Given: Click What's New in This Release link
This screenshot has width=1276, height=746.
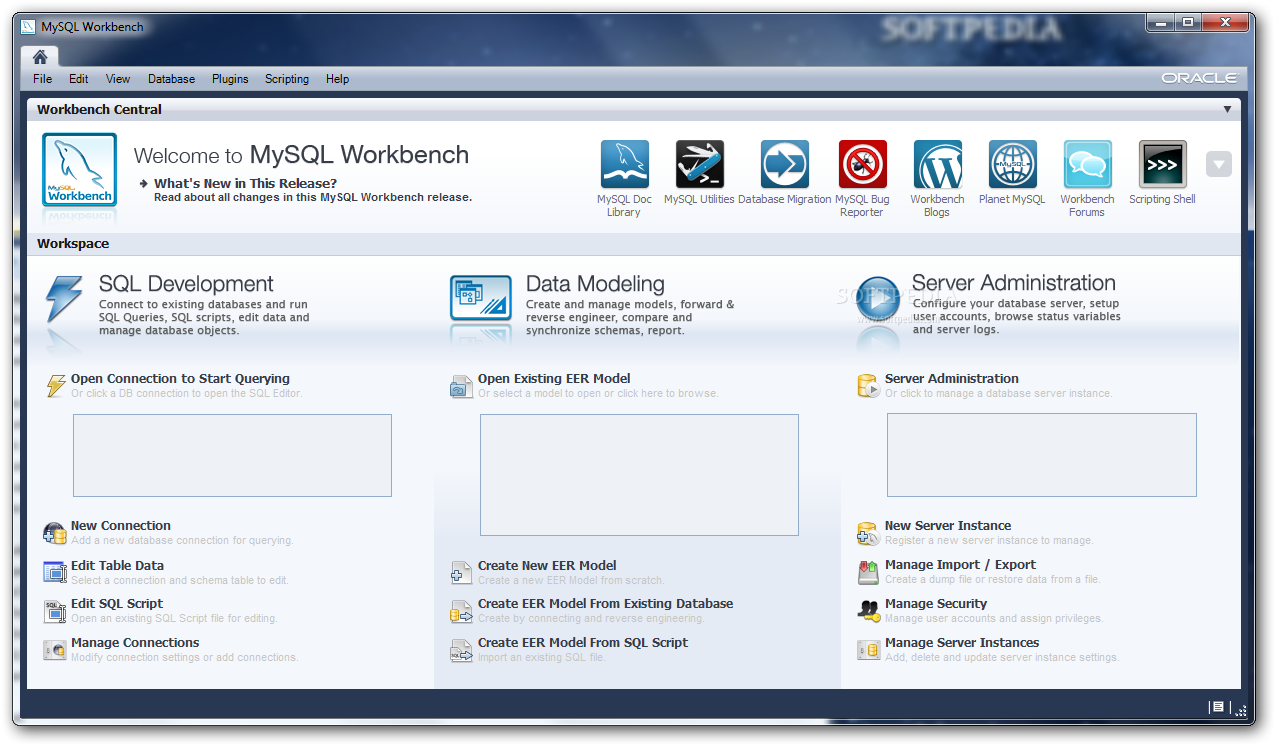Looking at the screenshot, I should pos(245,183).
